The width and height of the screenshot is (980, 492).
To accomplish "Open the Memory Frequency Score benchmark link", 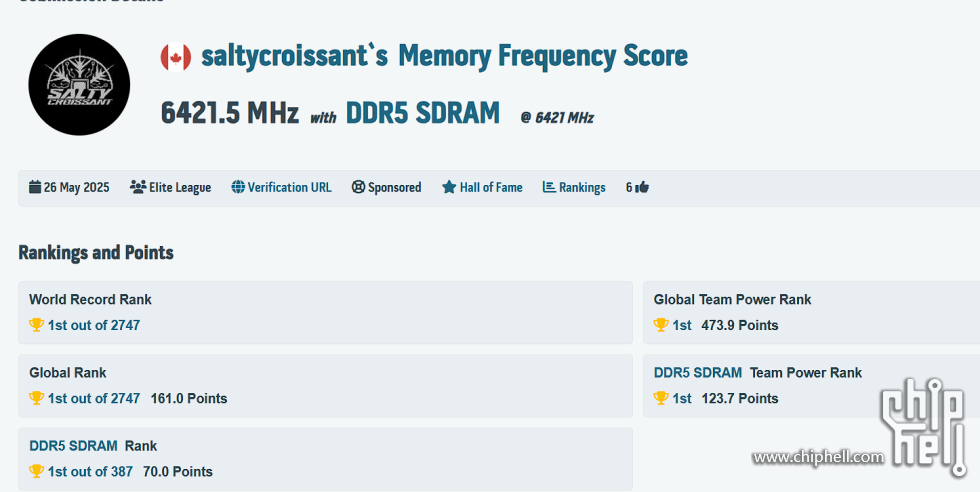I will point(543,56).
